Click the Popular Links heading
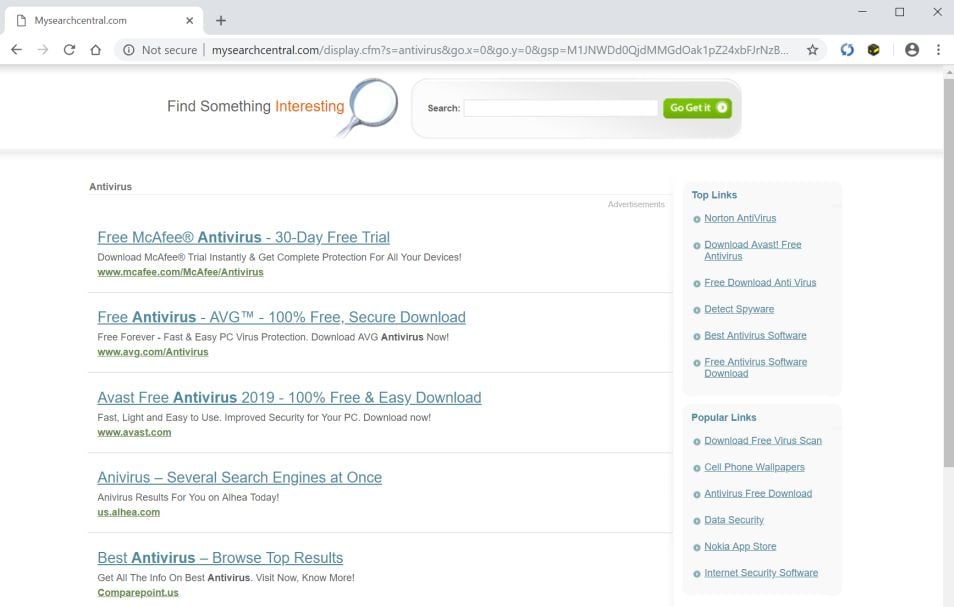Screen dimensions: 954x607 (723, 417)
